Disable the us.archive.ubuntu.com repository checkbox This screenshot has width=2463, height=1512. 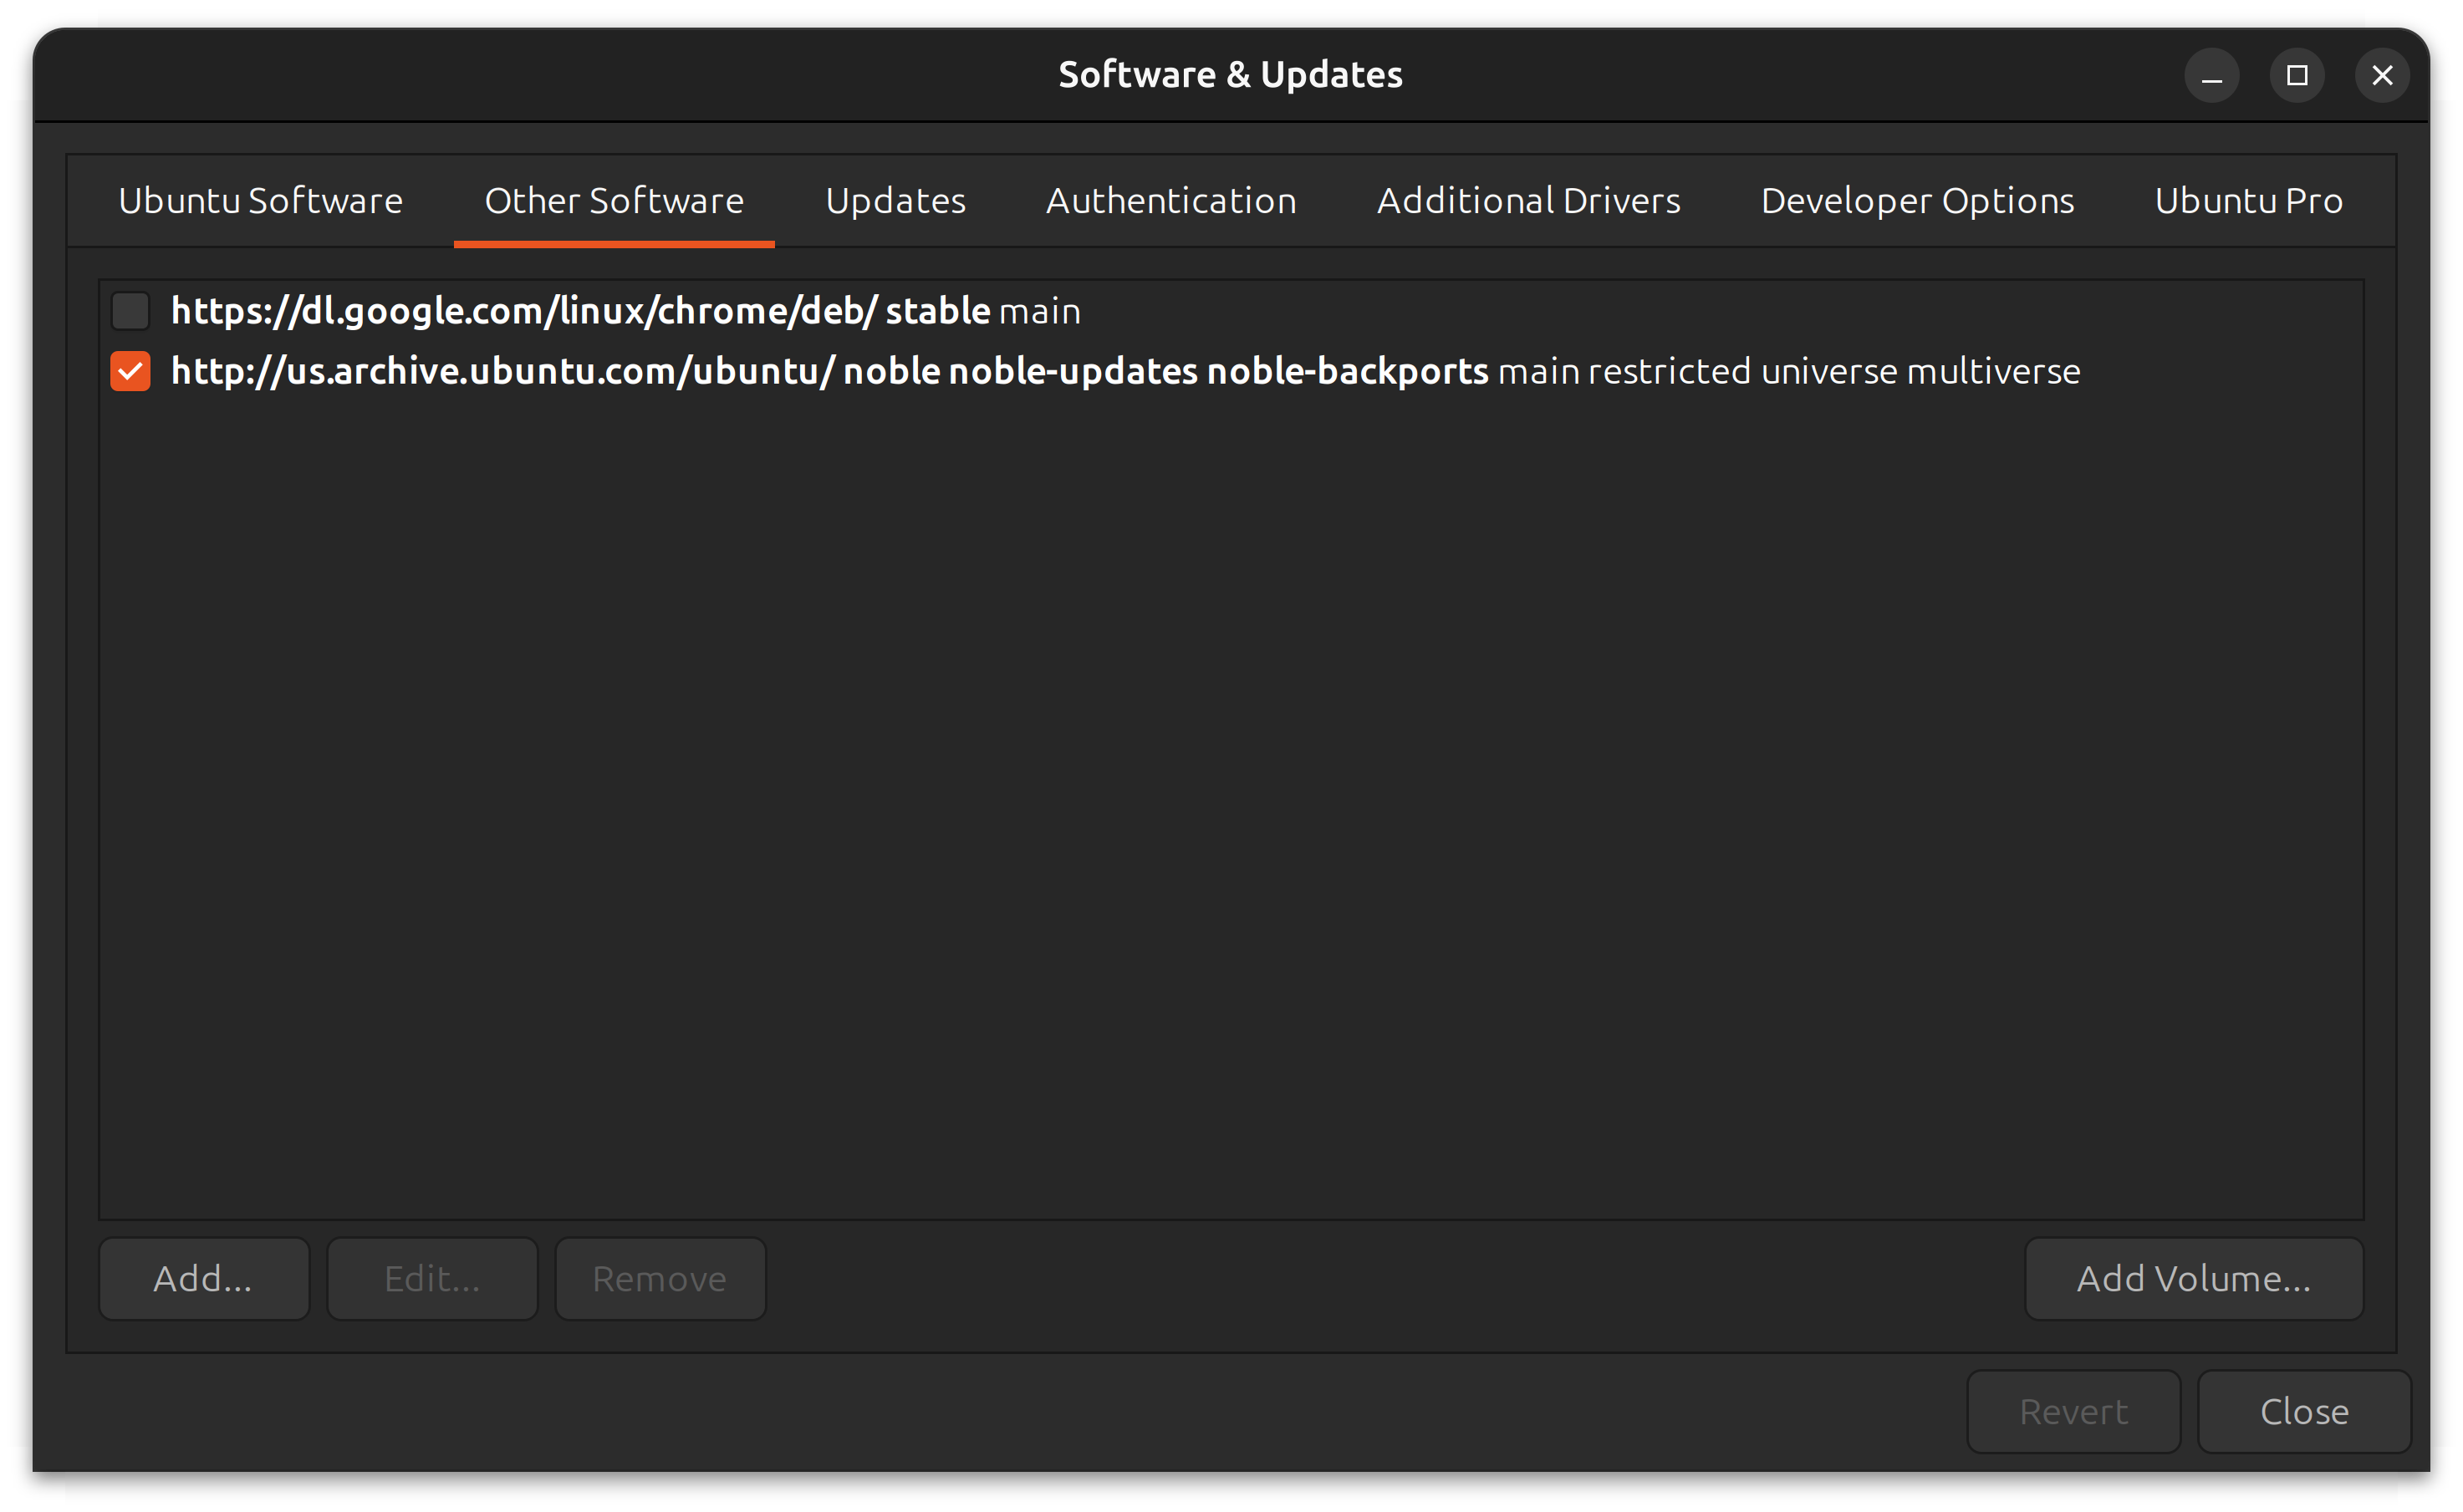click(130, 371)
